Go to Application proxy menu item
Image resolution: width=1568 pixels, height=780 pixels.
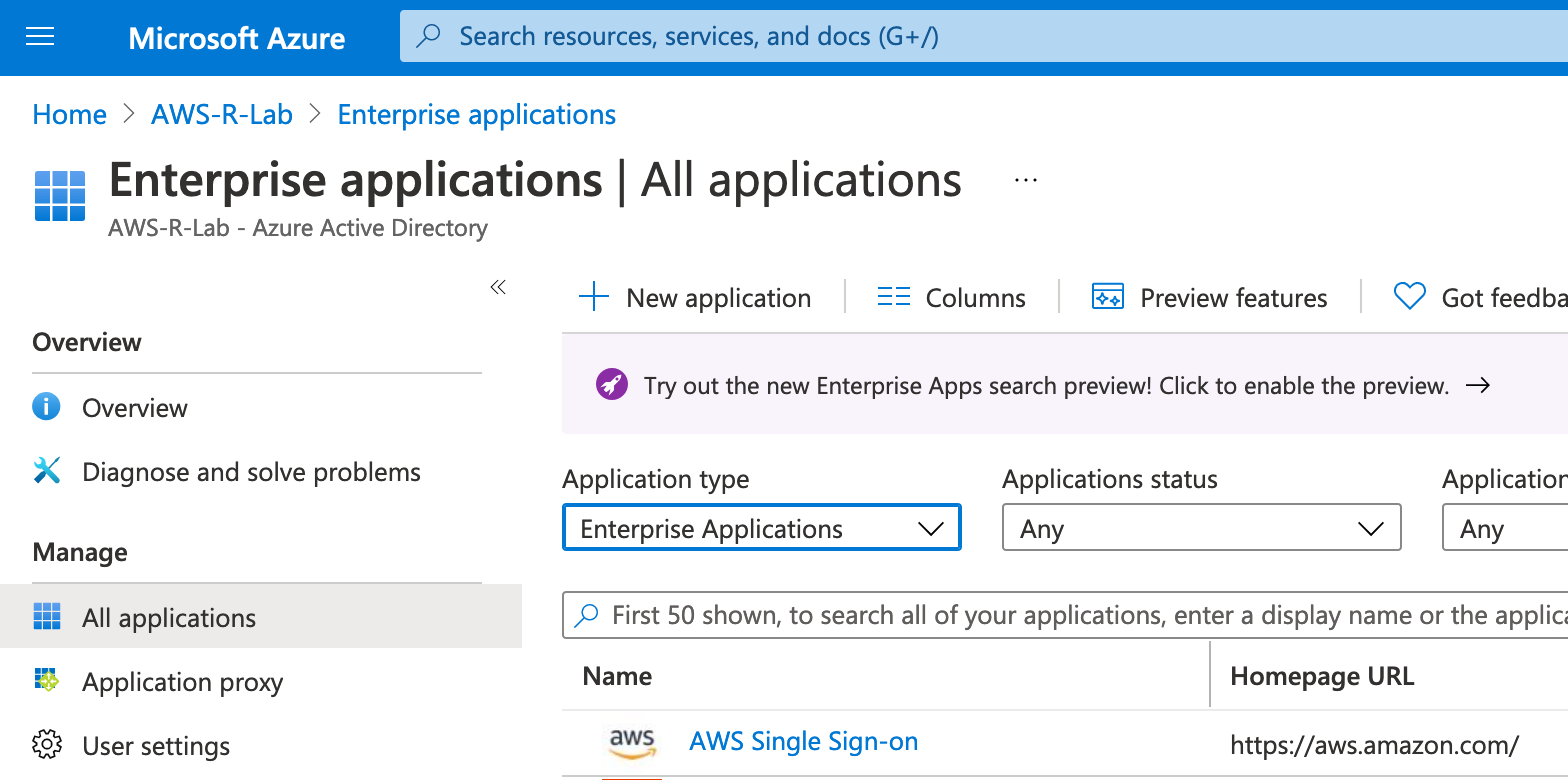point(182,682)
